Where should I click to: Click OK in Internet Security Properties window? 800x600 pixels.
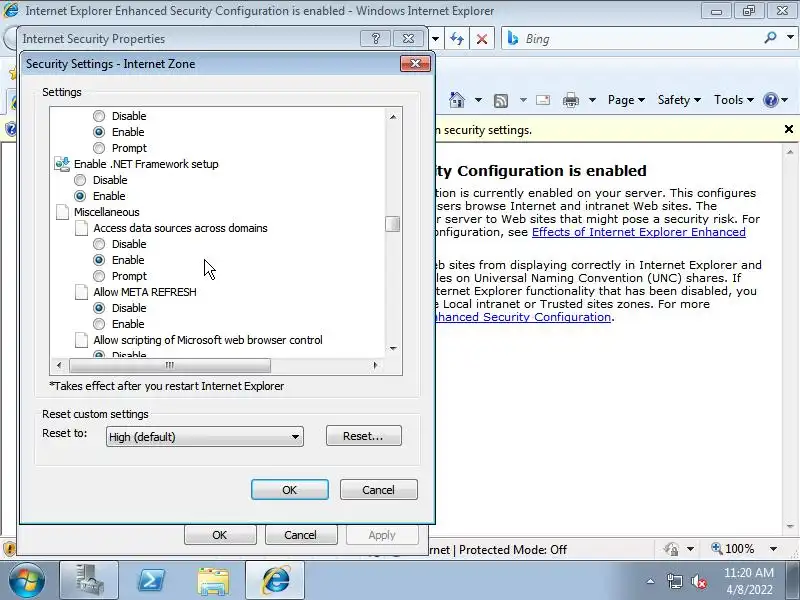click(220, 535)
